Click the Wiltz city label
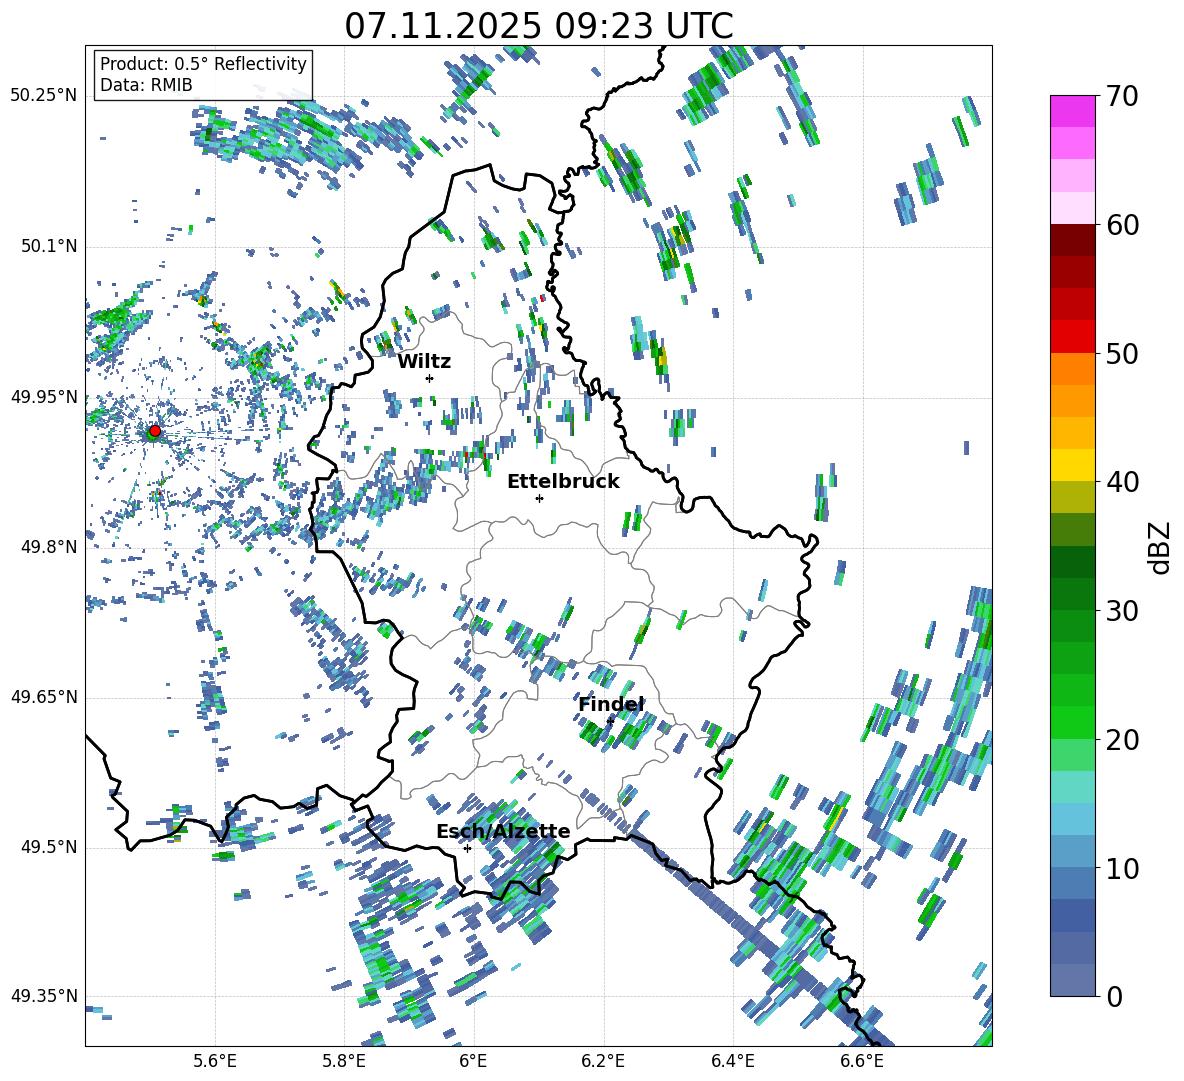Viewport: 1184px width, 1081px height. click(x=424, y=362)
